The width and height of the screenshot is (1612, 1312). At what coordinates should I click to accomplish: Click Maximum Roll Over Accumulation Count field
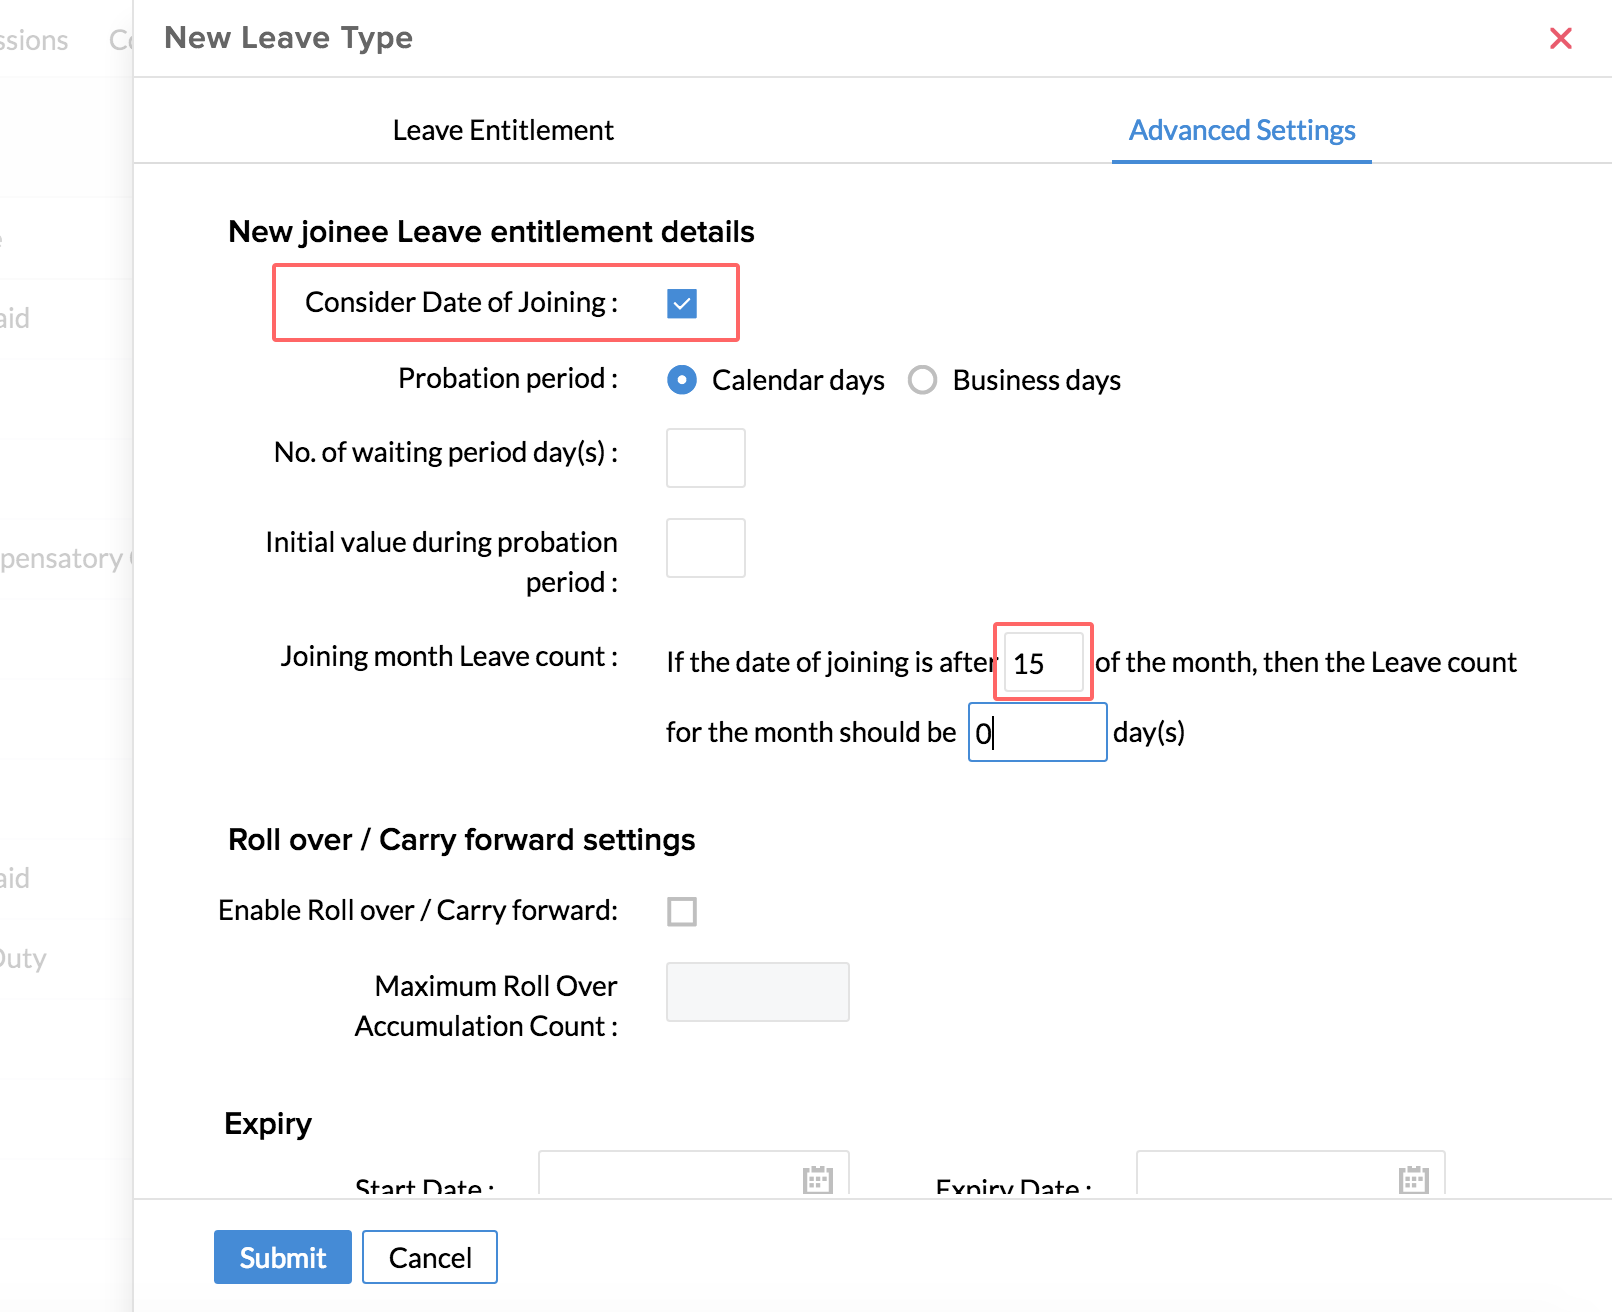point(758,992)
